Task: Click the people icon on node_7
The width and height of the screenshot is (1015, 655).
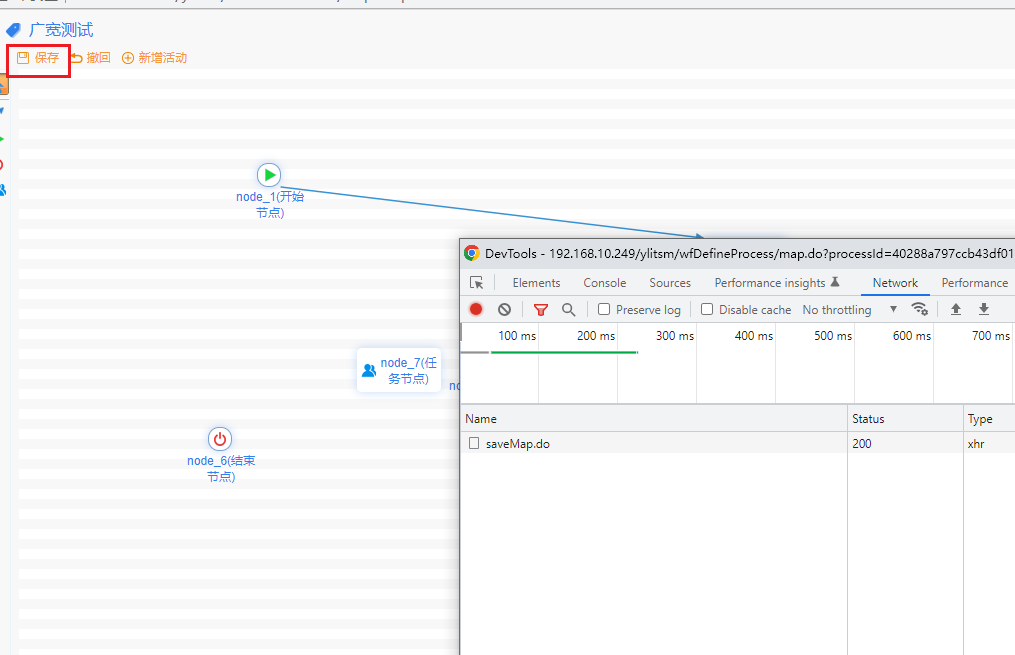Action: tap(369, 371)
